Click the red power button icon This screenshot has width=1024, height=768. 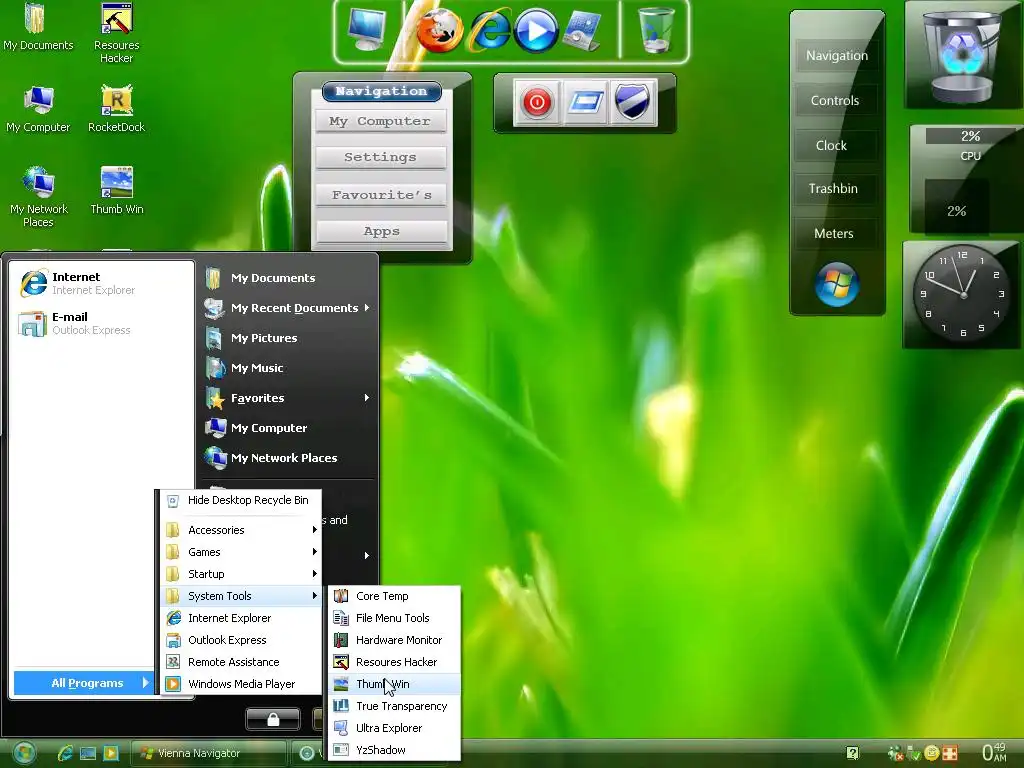(537, 103)
